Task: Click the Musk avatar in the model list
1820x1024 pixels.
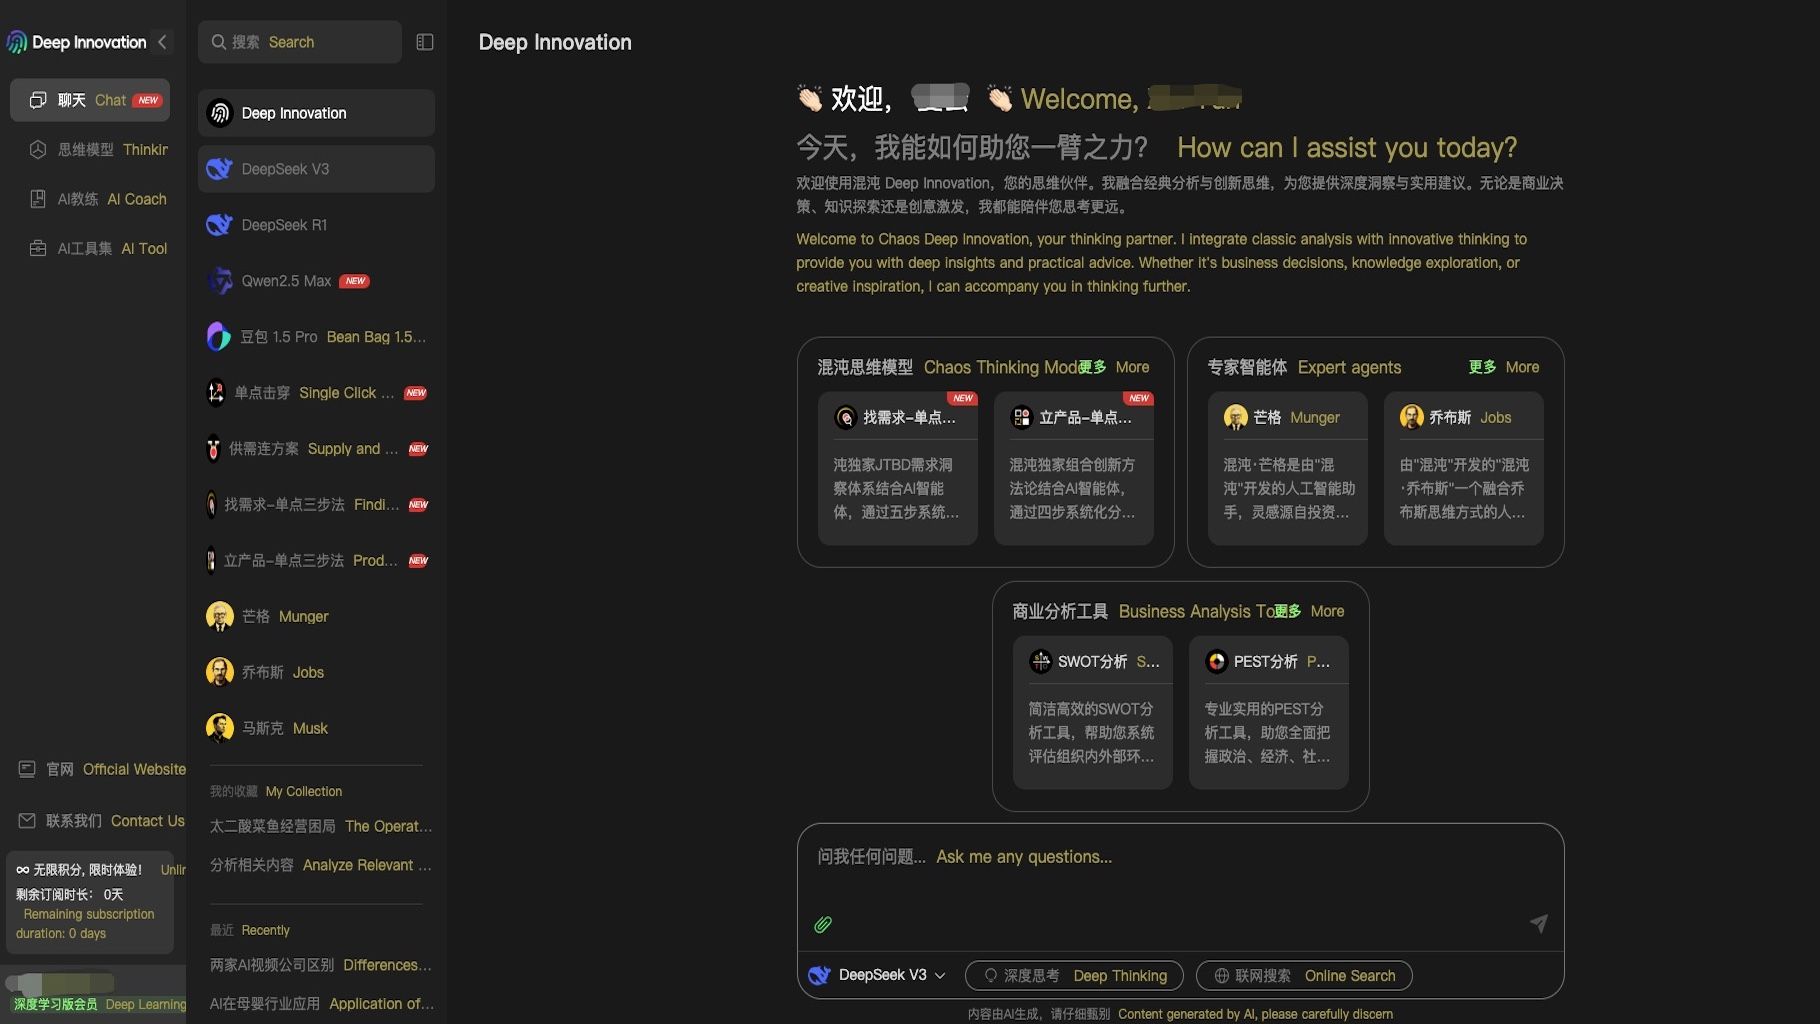Action: coord(220,728)
